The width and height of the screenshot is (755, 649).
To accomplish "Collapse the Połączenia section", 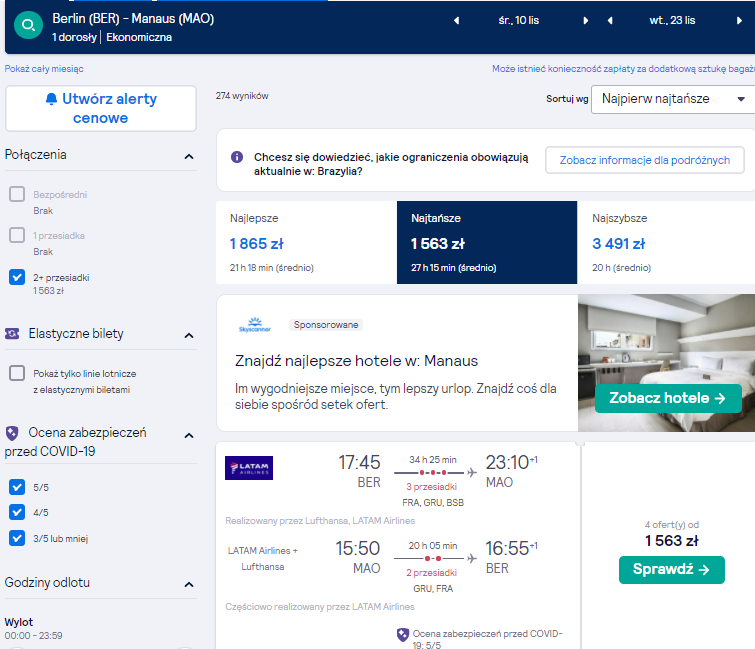I will point(189,156).
